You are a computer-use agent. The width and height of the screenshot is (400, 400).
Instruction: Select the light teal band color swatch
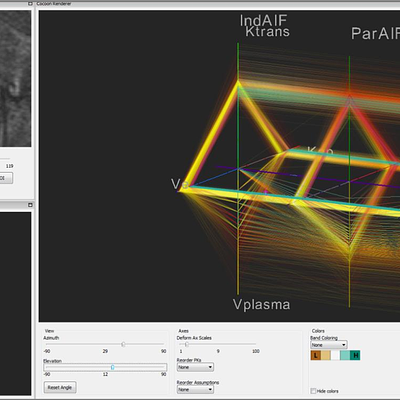tap(345, 355)
